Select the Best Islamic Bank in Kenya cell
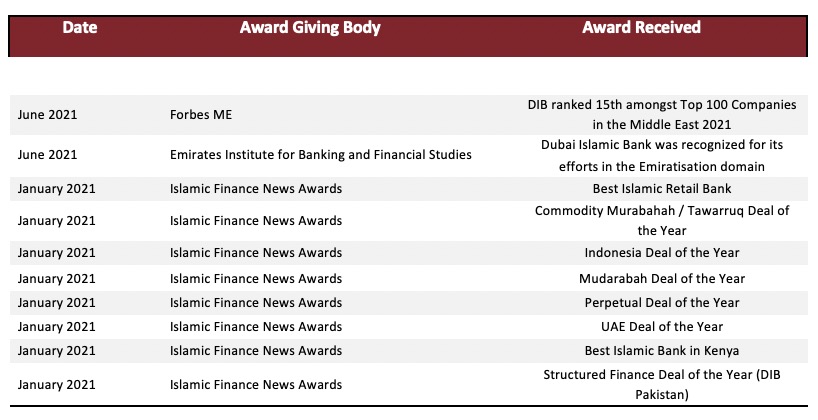 tap(661, 351)
